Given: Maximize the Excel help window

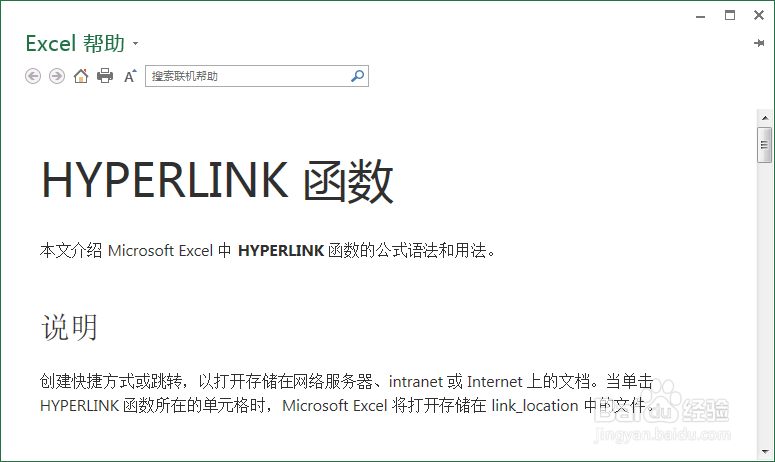Looking at the screenshot, I should 730,15.
